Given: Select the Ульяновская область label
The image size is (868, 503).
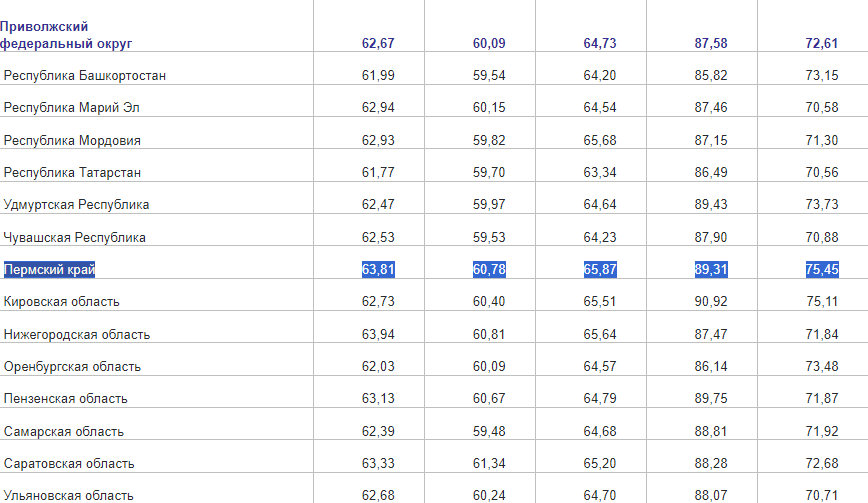Looking at the screenshot, I should [69, 496].
